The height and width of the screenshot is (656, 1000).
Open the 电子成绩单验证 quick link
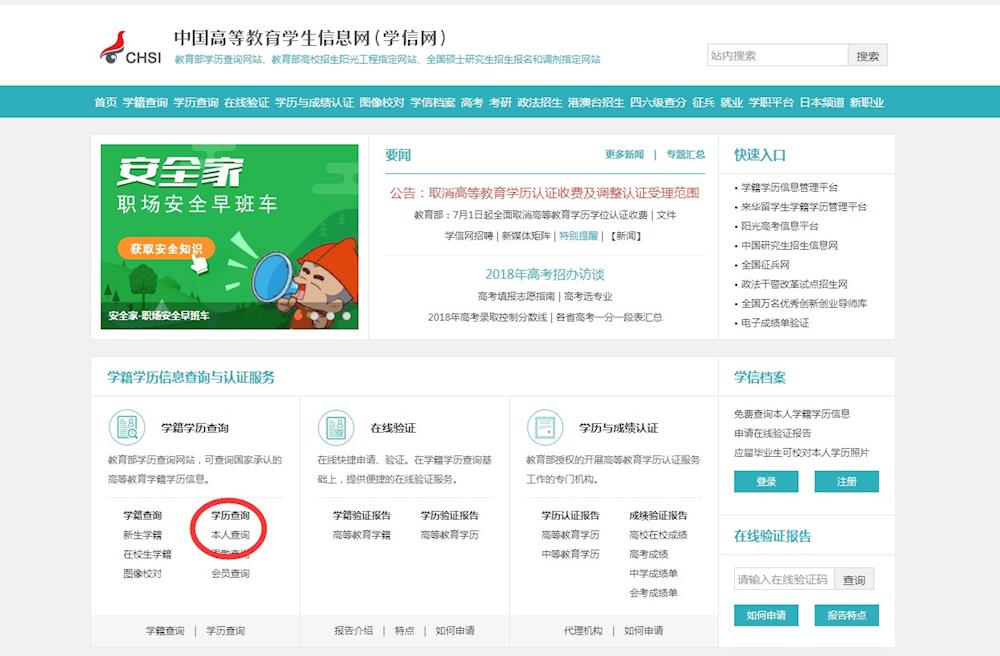(x=775, y=323)
